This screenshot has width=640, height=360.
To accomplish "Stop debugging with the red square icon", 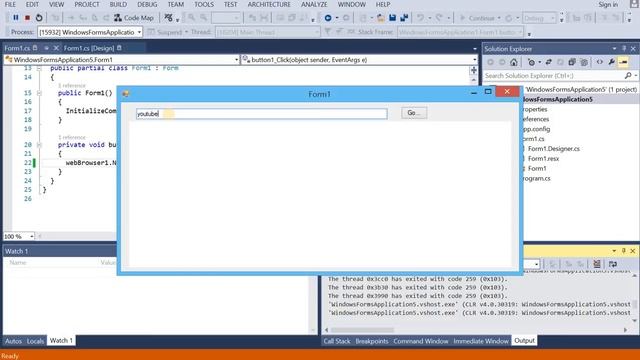I will coord(27,18).
